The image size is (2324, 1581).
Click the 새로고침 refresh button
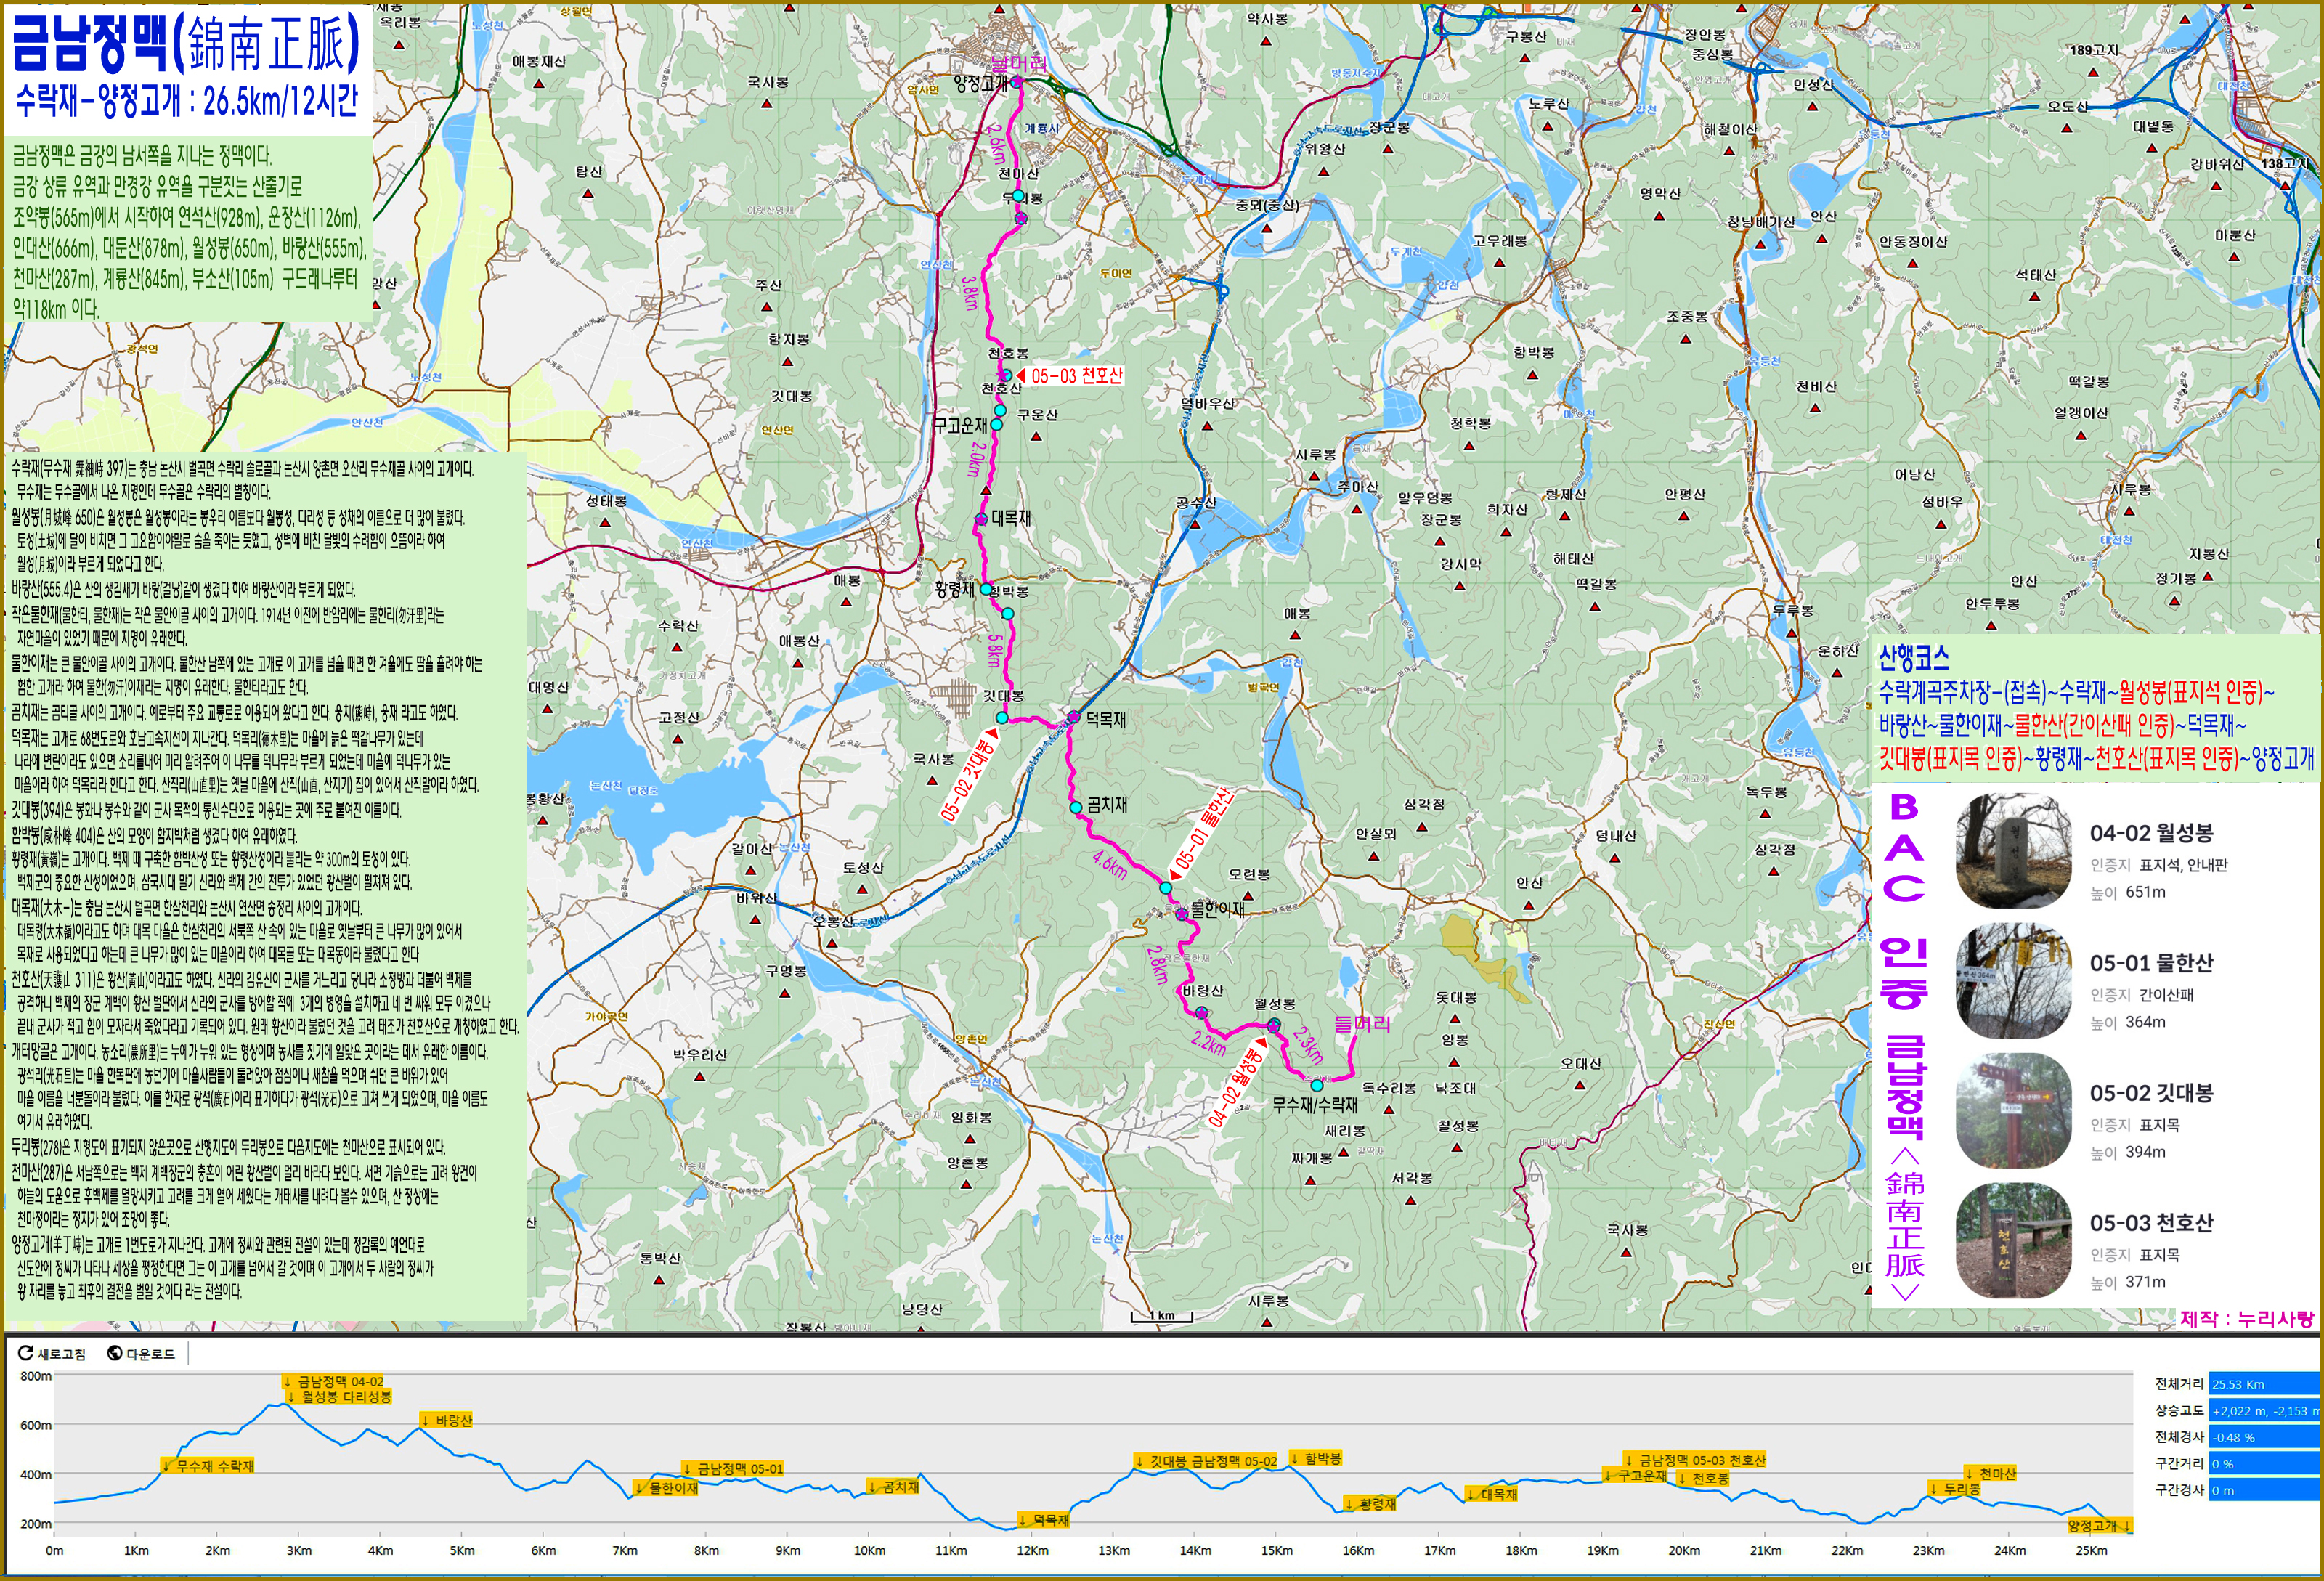52,1354
